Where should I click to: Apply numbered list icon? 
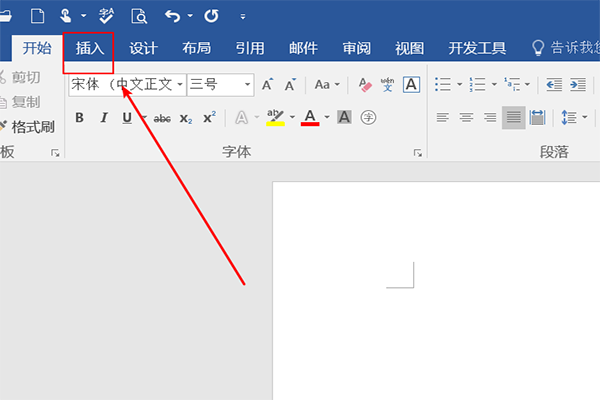pyautogui.click(x=477, y=85)
